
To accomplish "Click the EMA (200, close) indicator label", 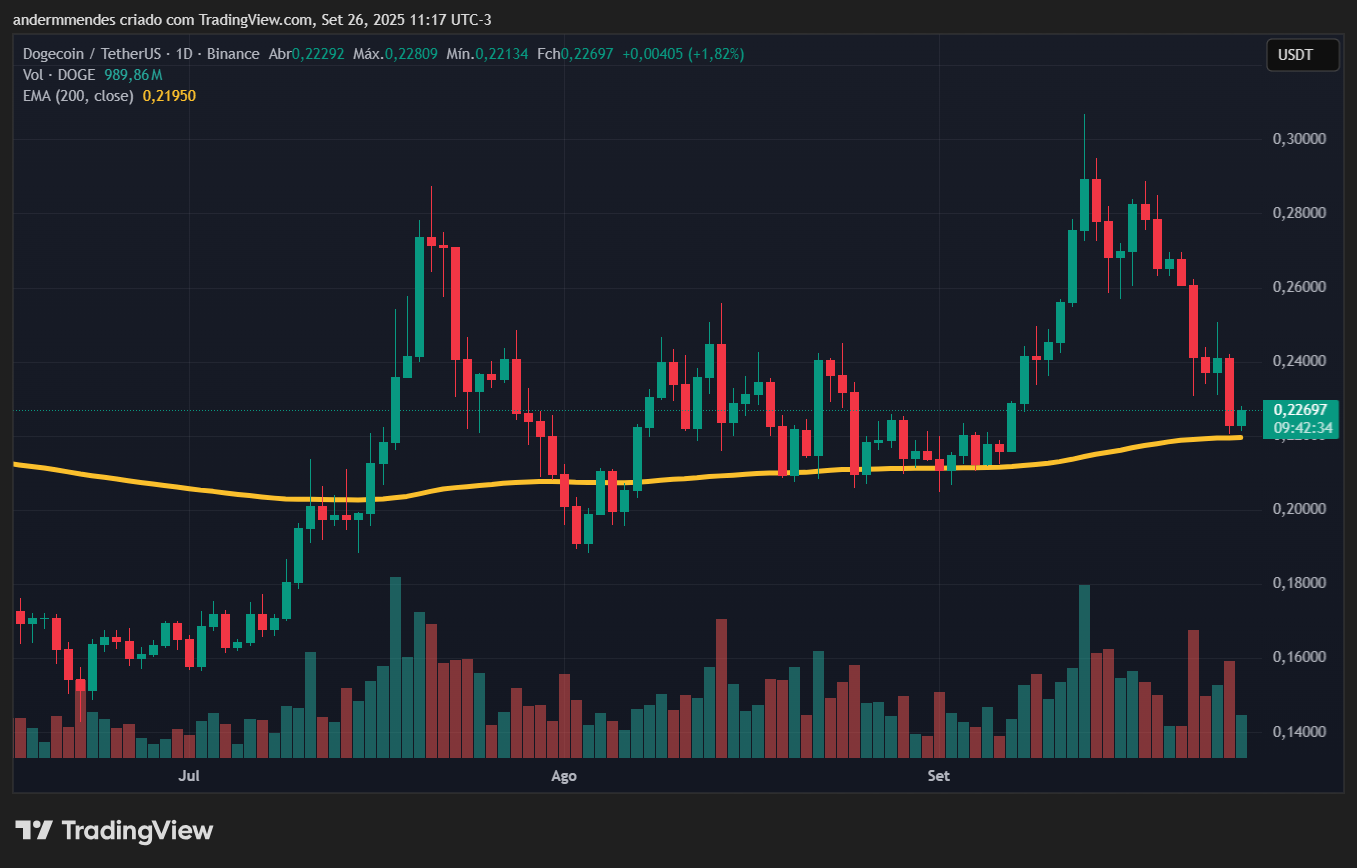I will tap(78, 96).
